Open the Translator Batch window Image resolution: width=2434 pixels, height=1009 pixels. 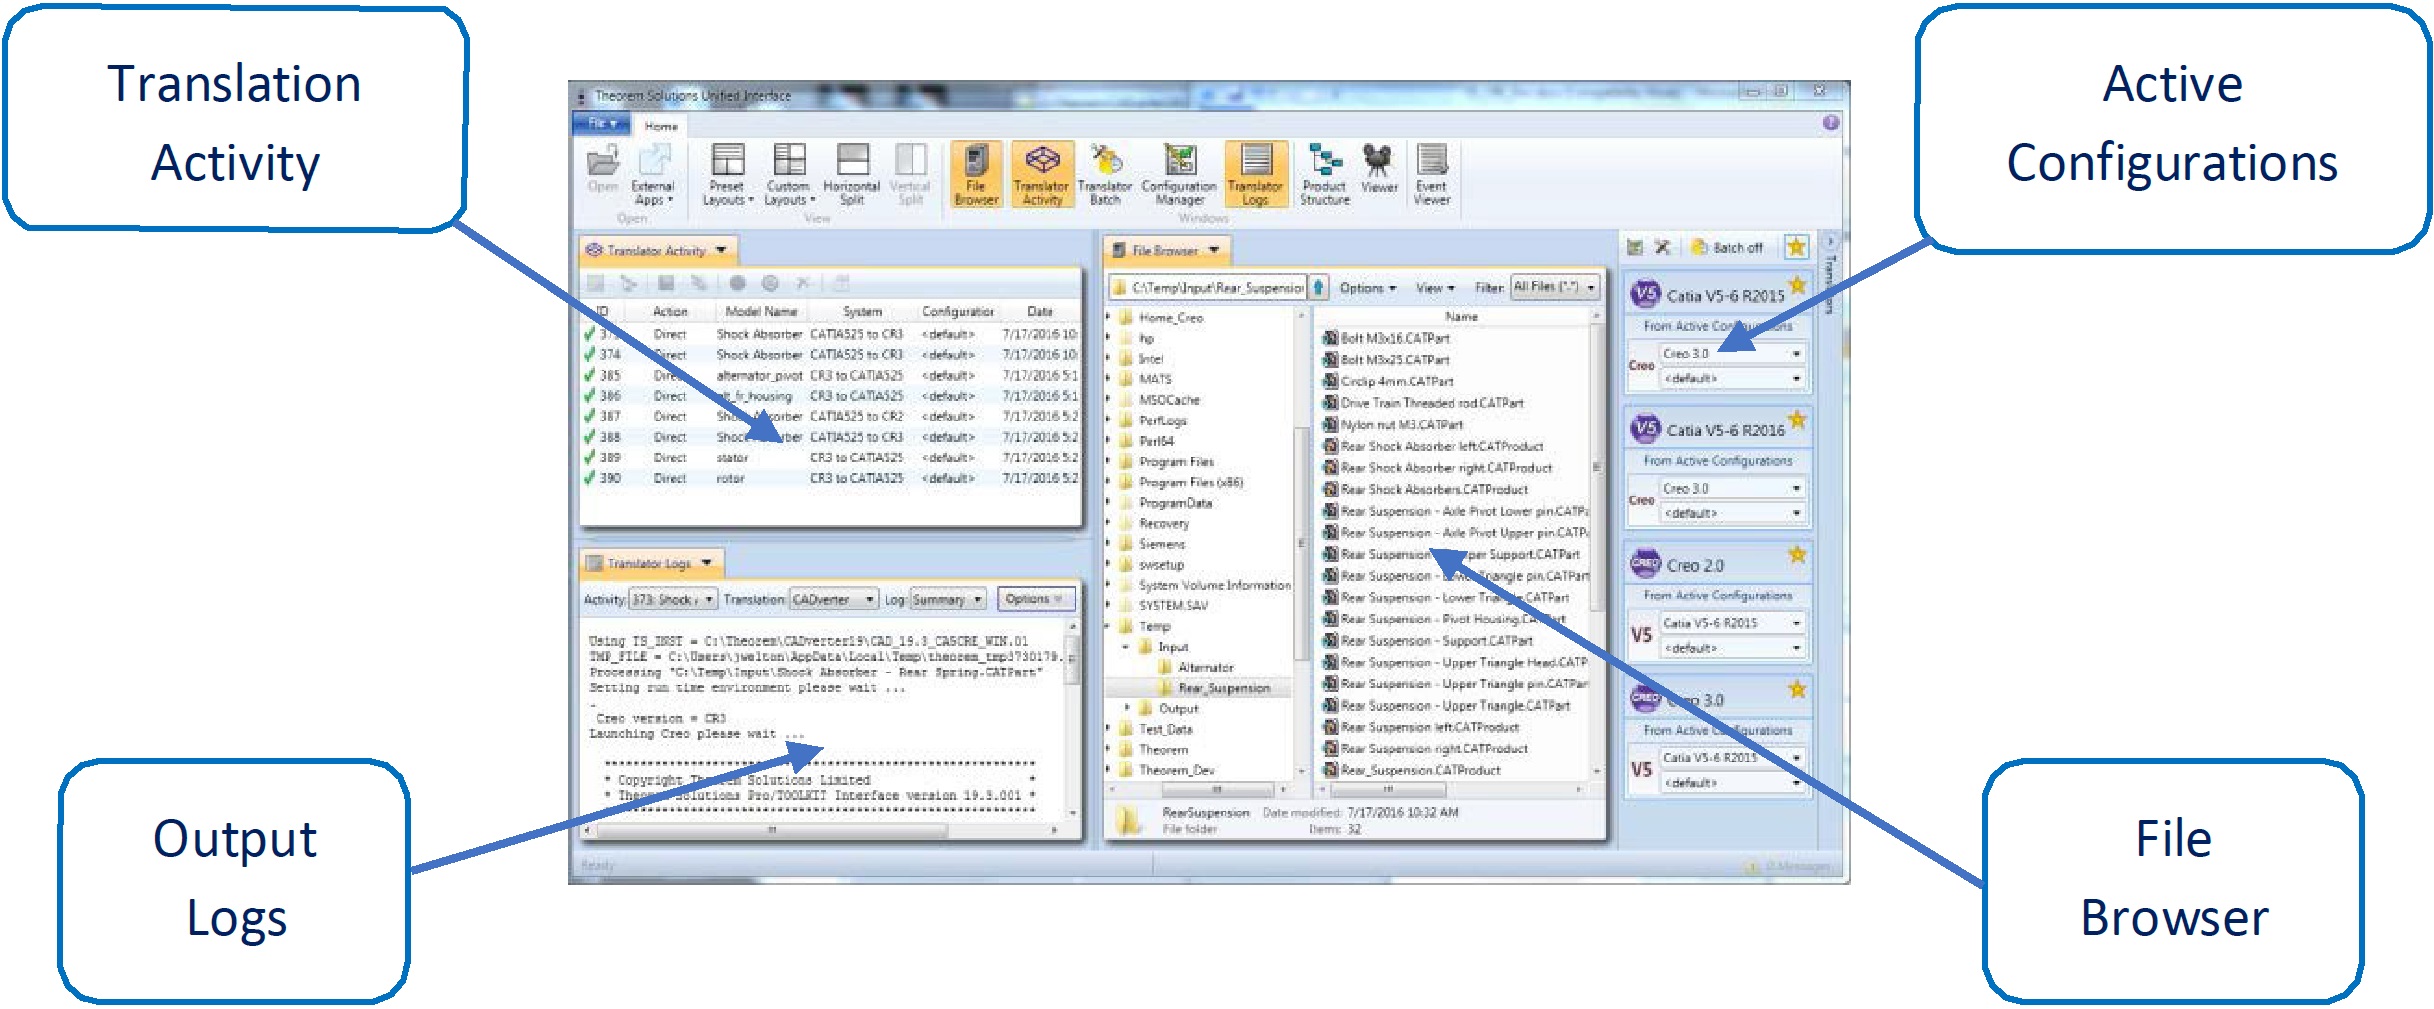click(1105, 174)
